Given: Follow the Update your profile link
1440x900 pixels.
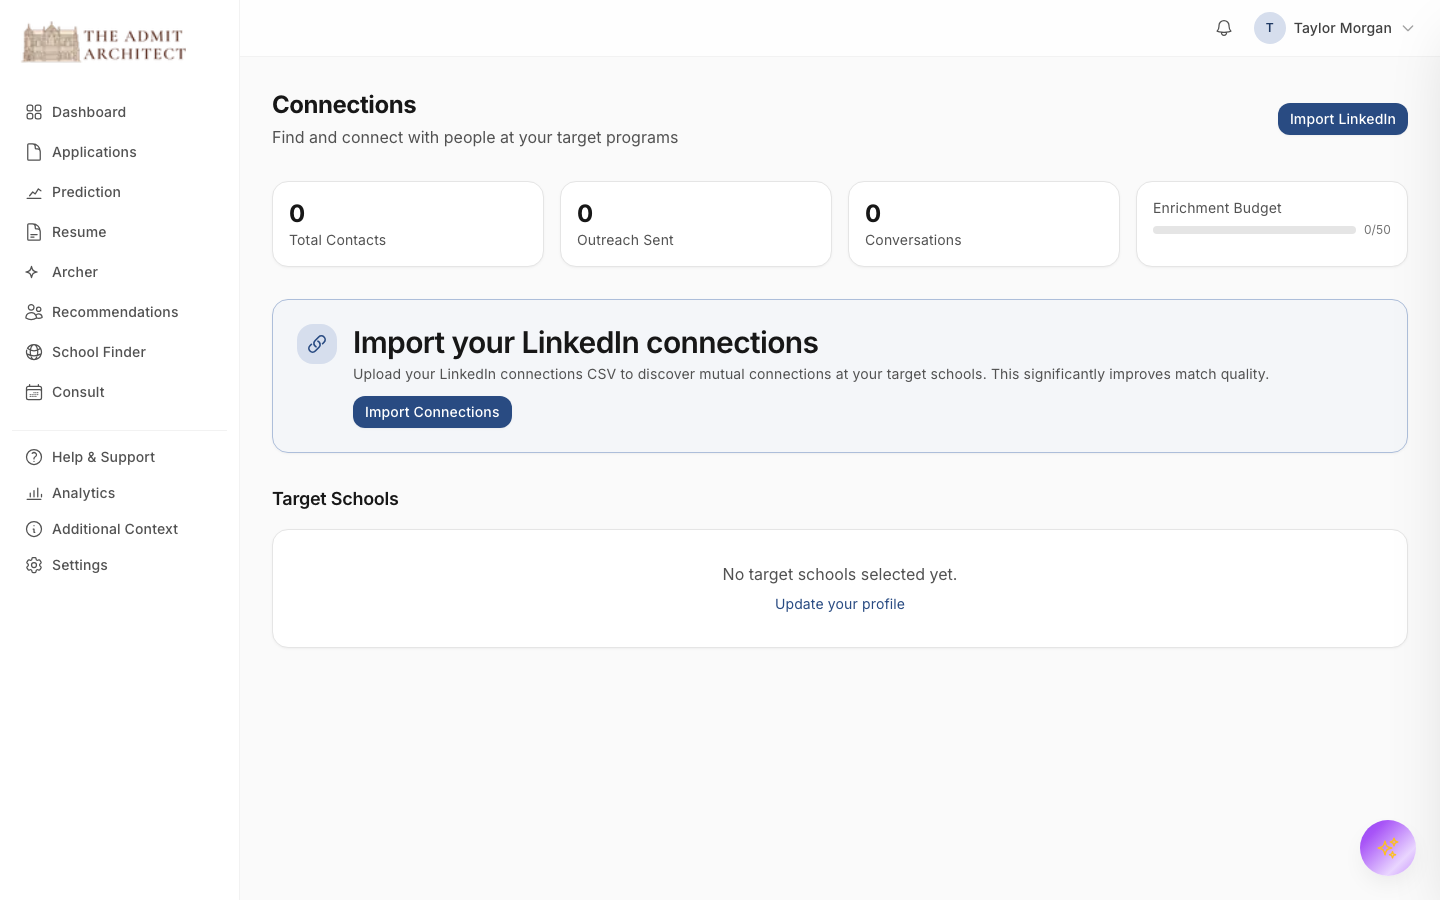Looking at the screenshot, I should 840,604.
